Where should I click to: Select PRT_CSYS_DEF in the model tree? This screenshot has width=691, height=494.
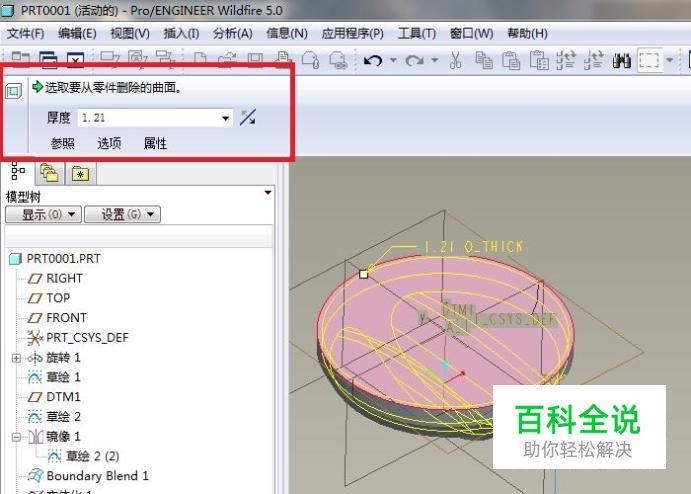[x=87, y=338]
